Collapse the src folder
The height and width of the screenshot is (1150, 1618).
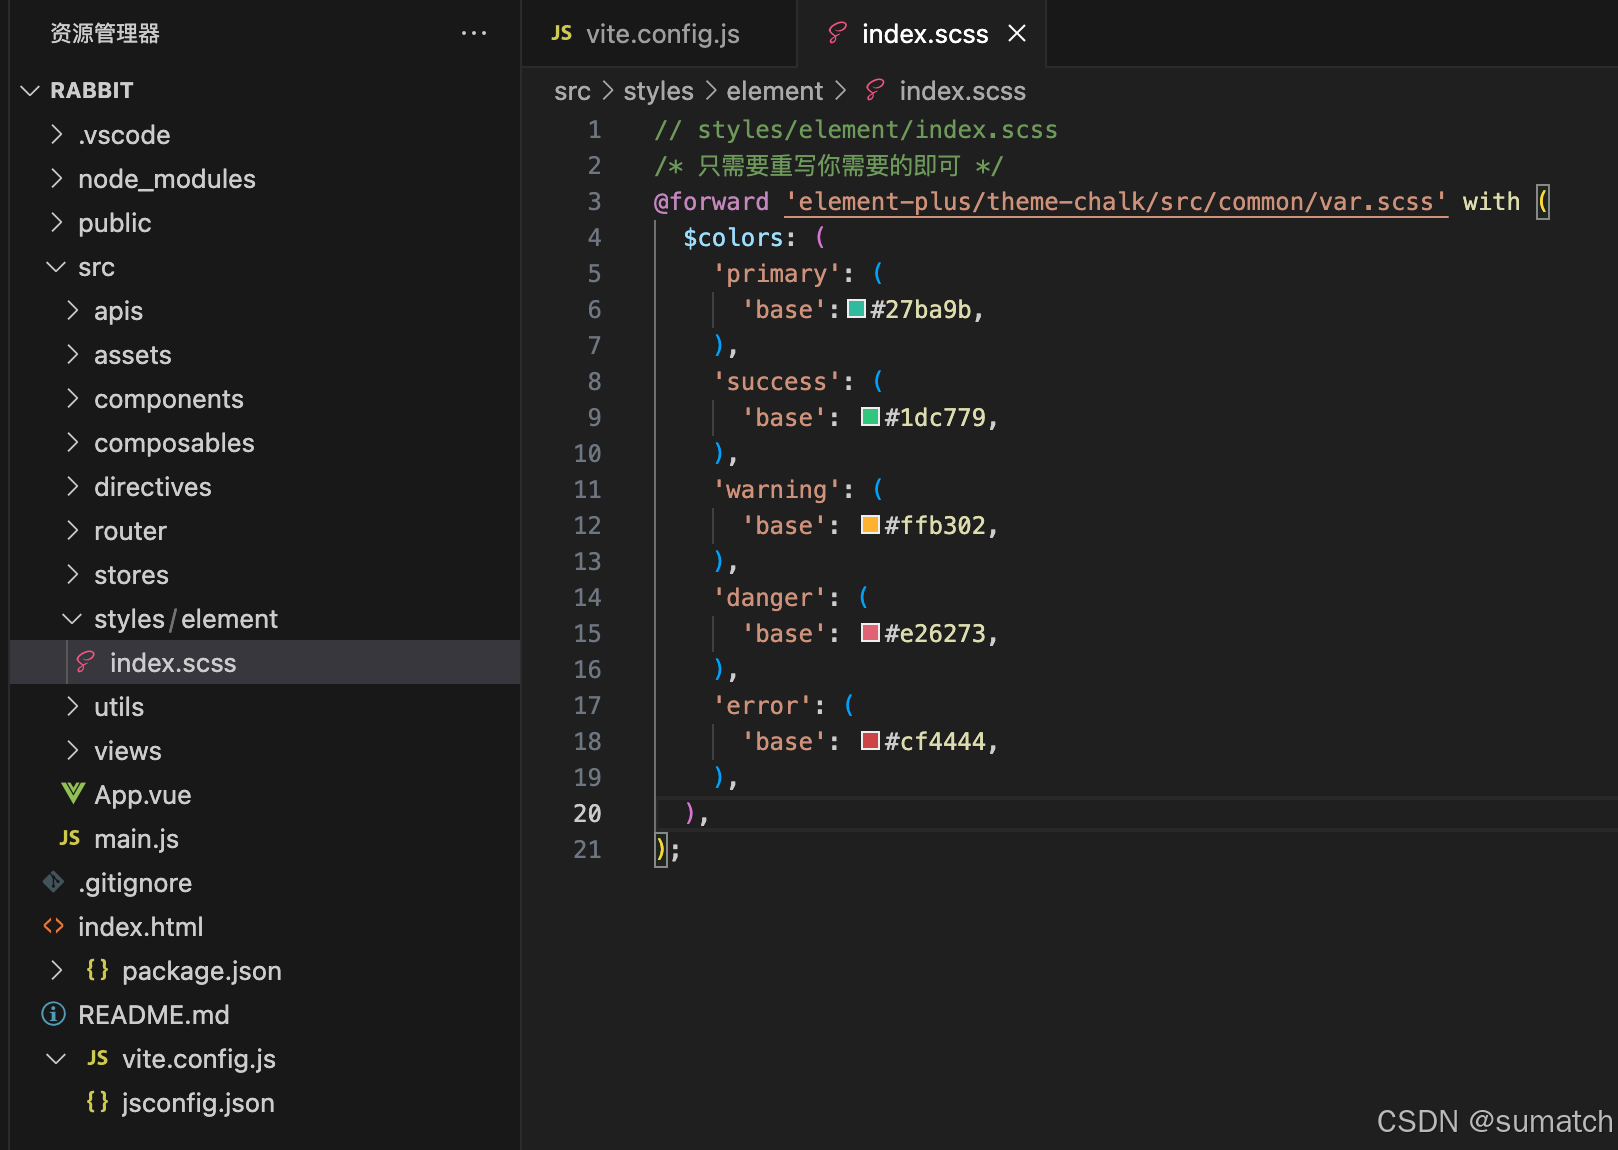pyautogui.click(x=57, y=266)
